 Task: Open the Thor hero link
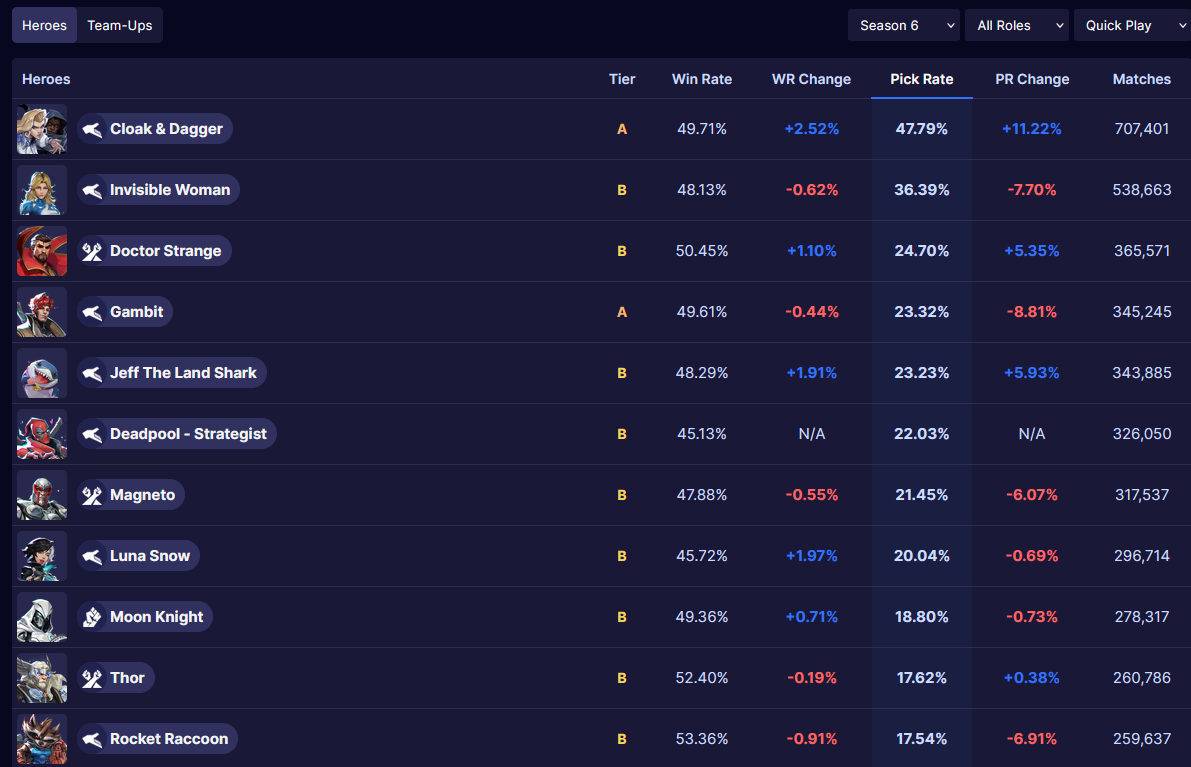(116, 678)
